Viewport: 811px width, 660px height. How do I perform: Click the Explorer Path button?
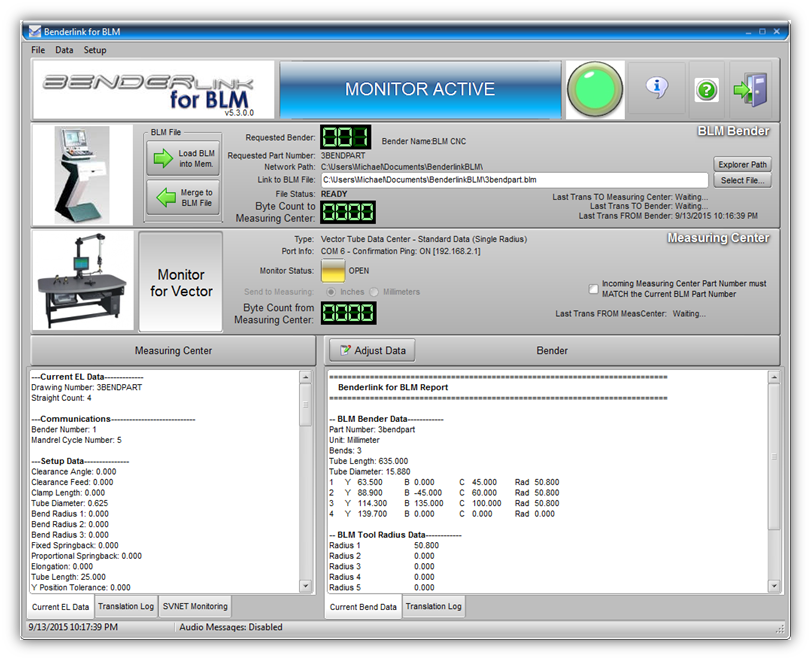pos(742,164)
